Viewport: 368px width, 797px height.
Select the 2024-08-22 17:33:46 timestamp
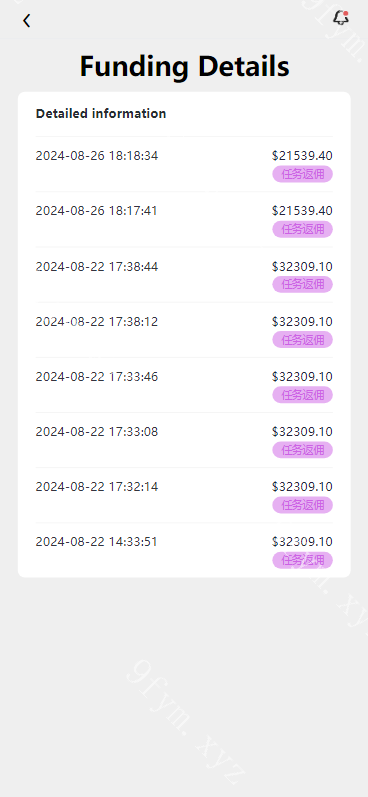97,377
